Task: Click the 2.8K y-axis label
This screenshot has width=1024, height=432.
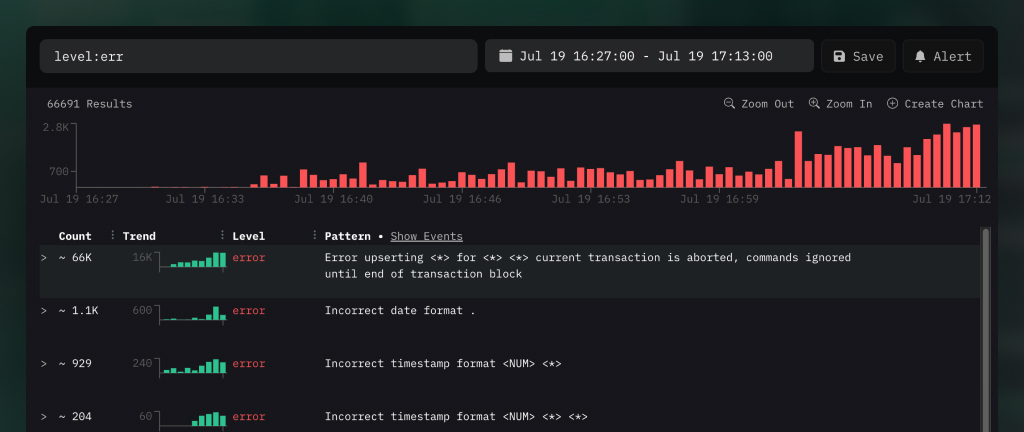Action: tap(56, 127)
